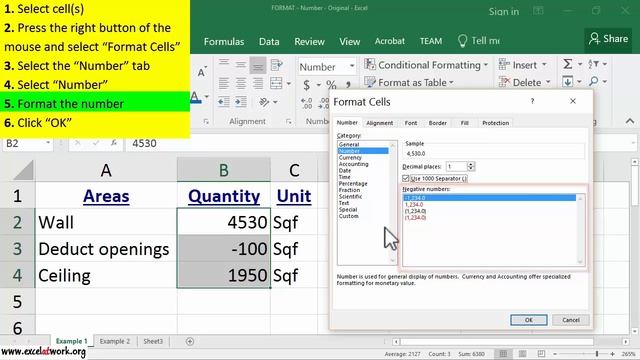This screenshot has height=360, width=640.
Task: Switch to Page Layout view icon
Action: [522, 354]
